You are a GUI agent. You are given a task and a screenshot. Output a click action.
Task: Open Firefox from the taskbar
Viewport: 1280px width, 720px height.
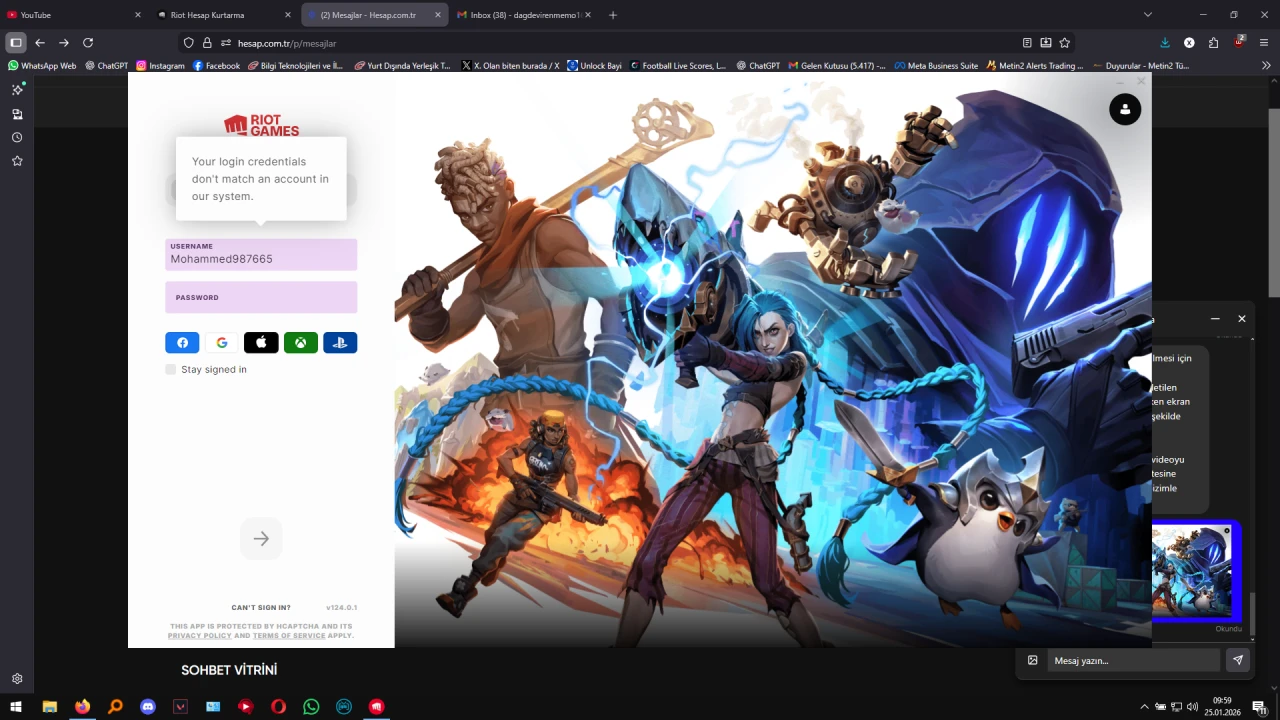[x=82, y=706]
